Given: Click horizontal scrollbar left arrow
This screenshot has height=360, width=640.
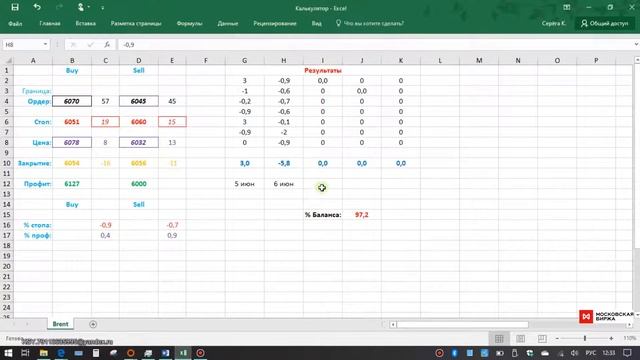Looking at the screenshot, I should point(393,324).
